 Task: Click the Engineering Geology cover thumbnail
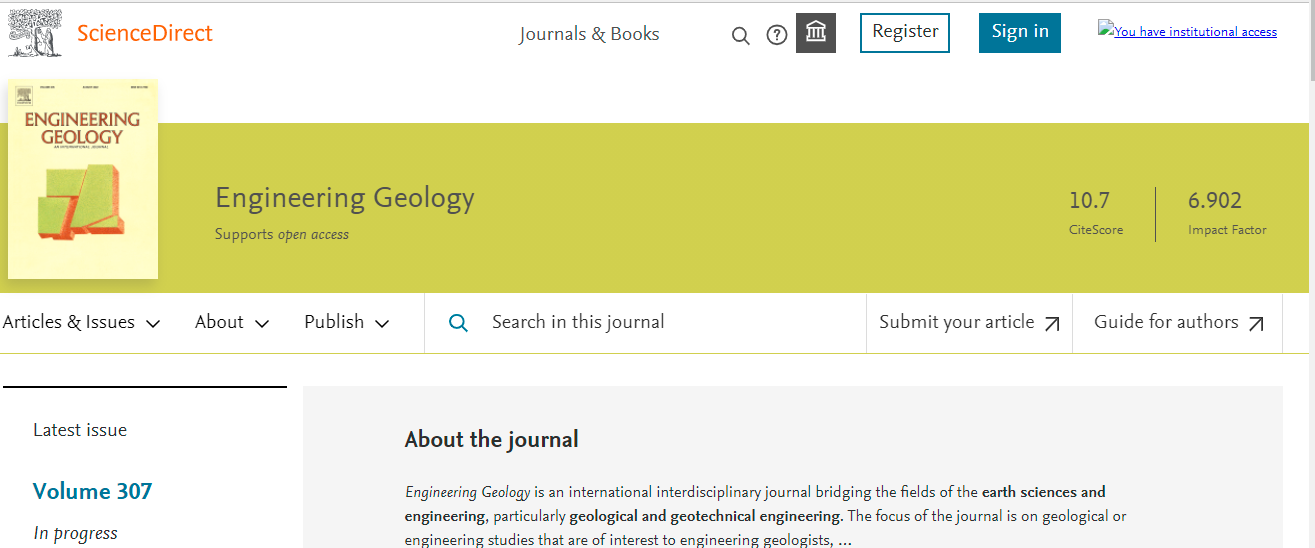tap(83, 180)
